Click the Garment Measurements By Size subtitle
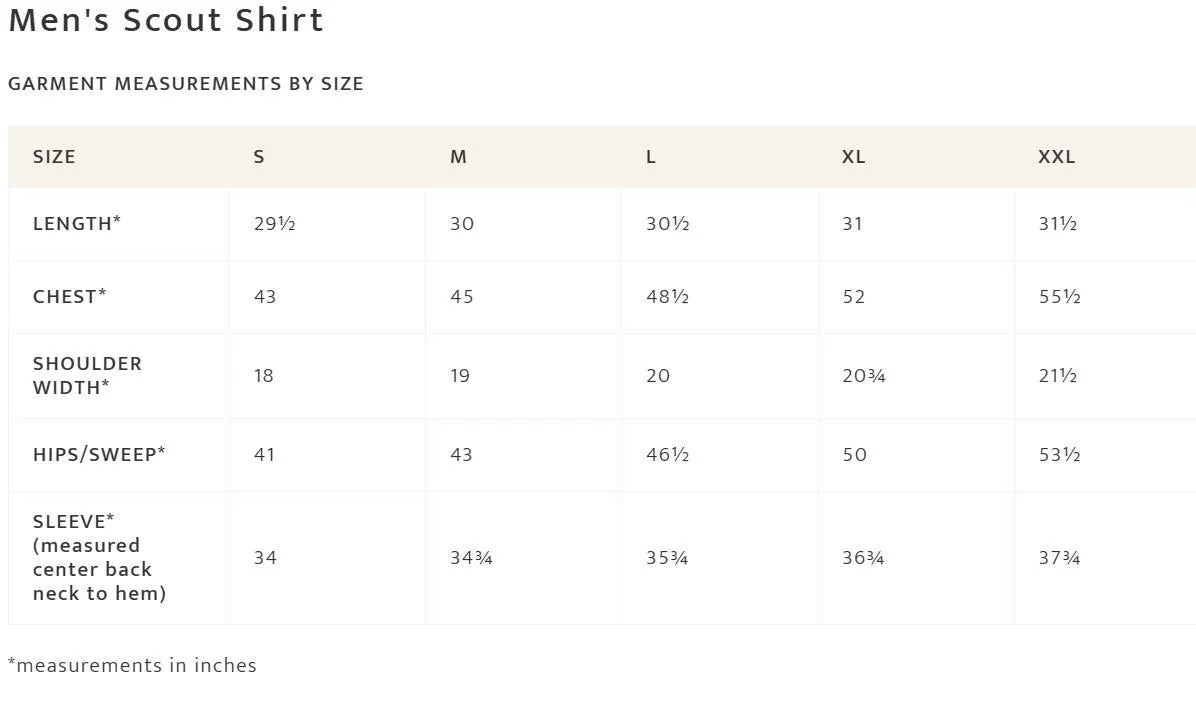1196x712 pixels. (186, 83)
